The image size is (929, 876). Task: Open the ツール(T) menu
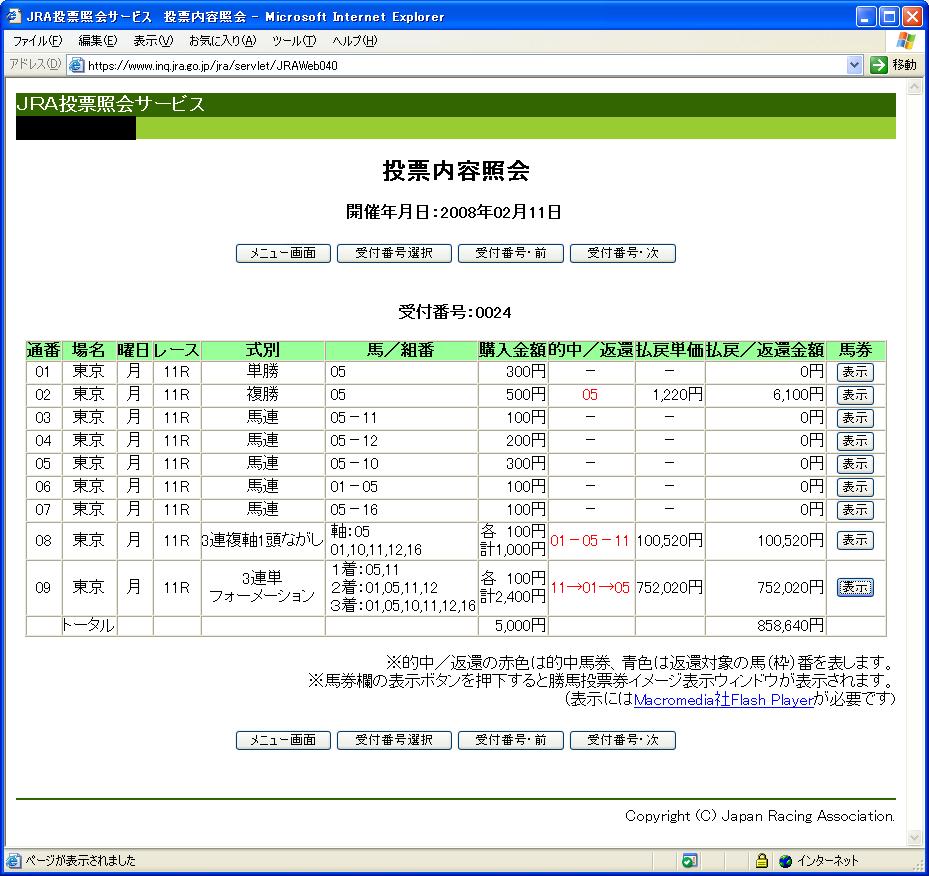click(293, 41)
